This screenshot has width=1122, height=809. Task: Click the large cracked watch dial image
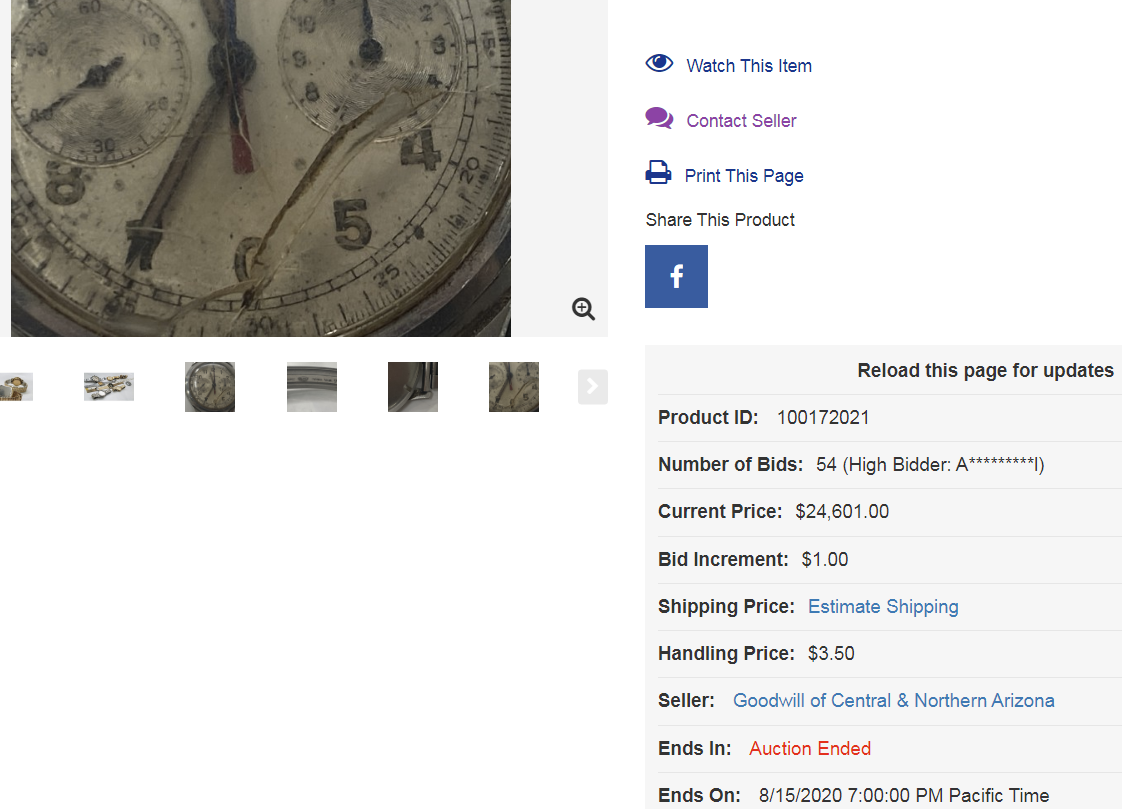pyautogui.click(x=260, y=168)
